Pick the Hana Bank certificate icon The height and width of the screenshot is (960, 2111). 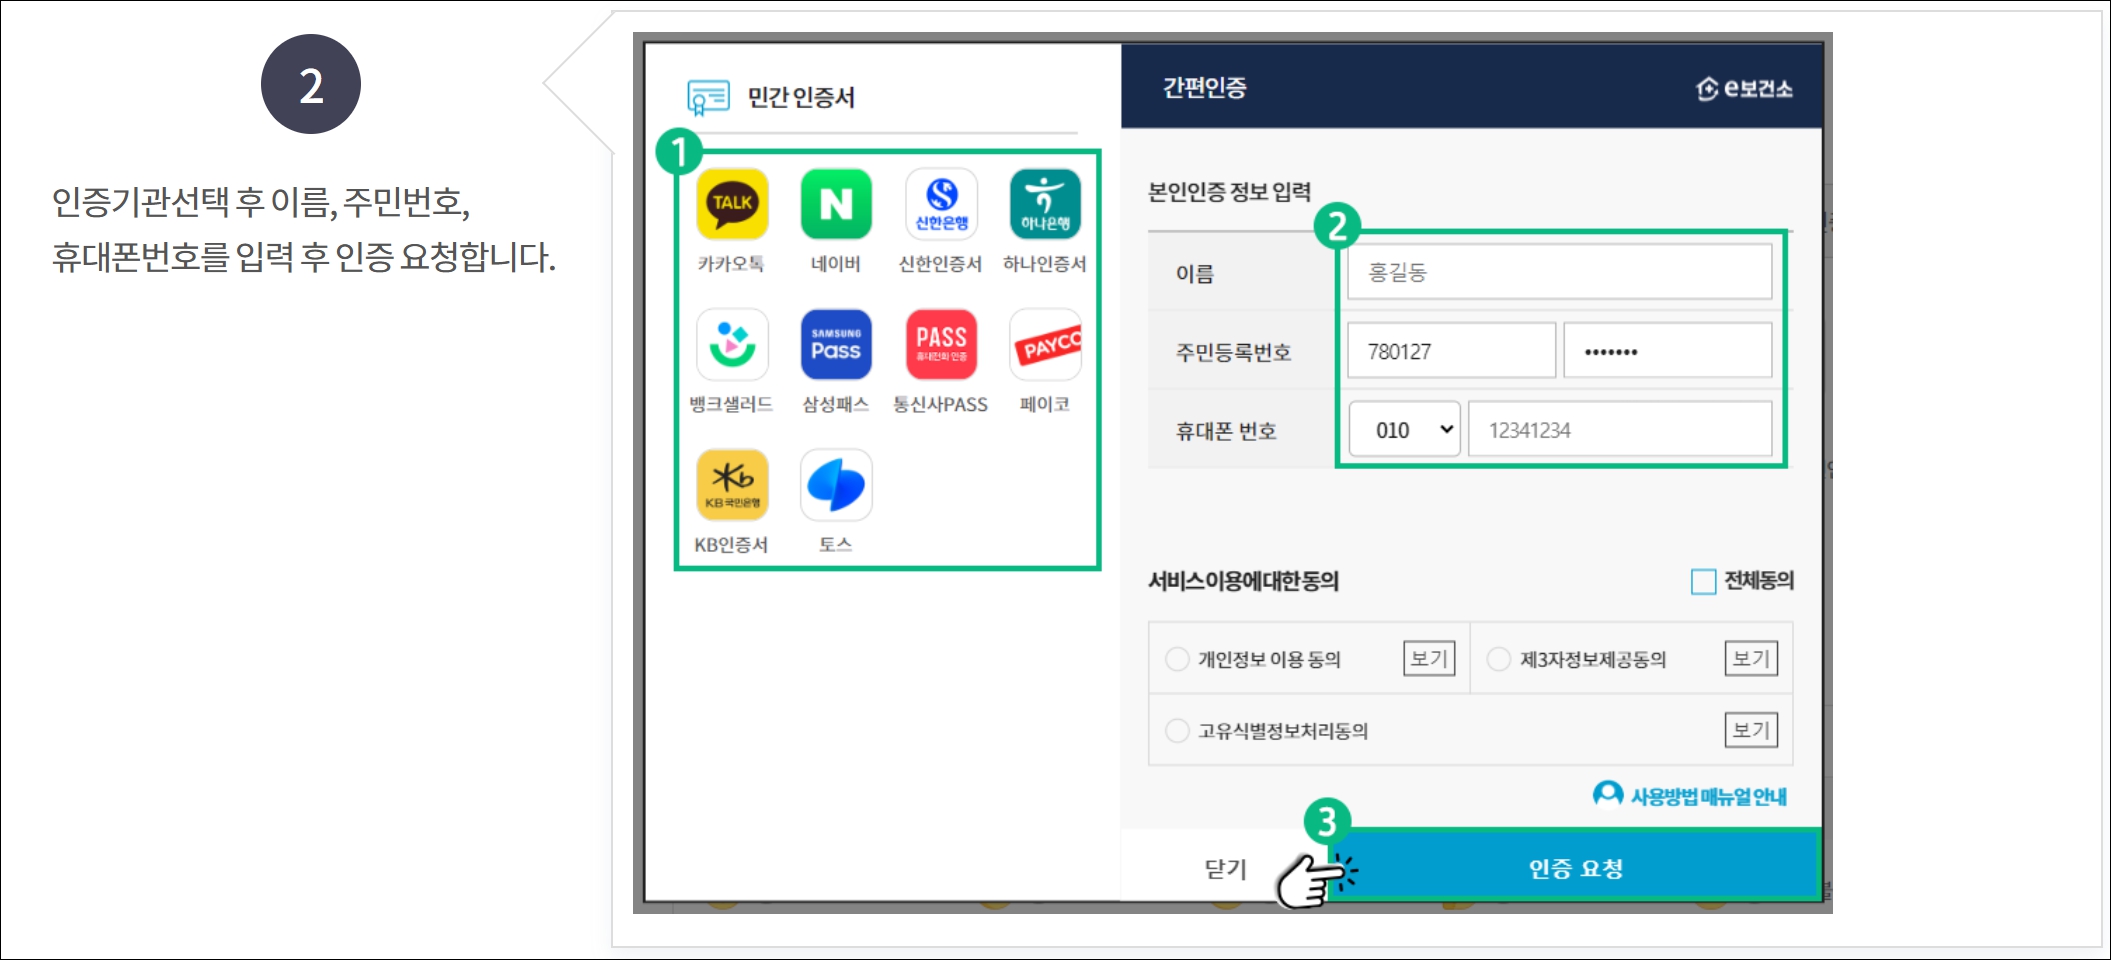1045,204
